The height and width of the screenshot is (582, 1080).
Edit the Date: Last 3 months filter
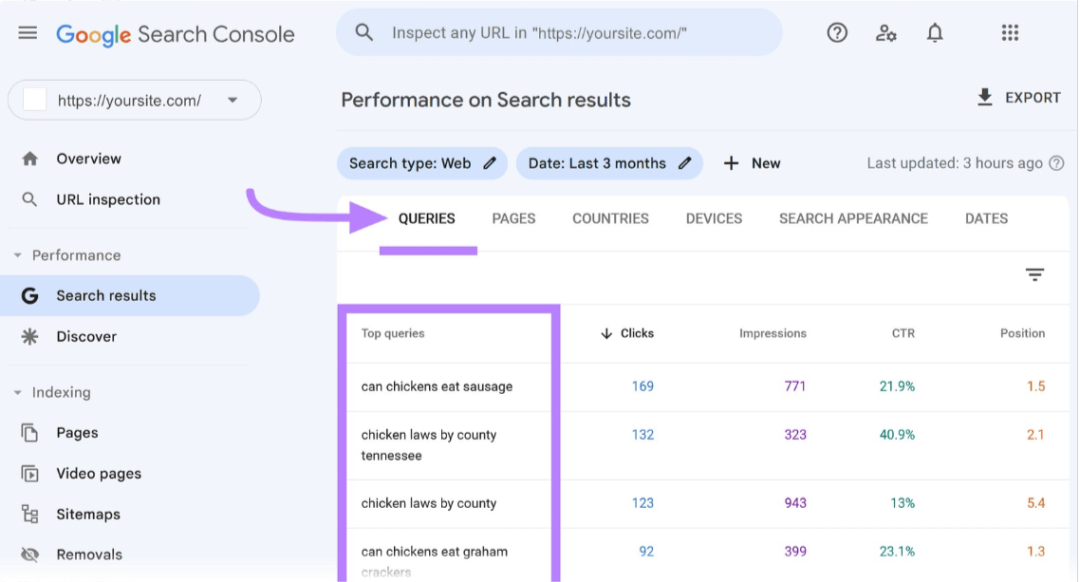tap(610, 163)
